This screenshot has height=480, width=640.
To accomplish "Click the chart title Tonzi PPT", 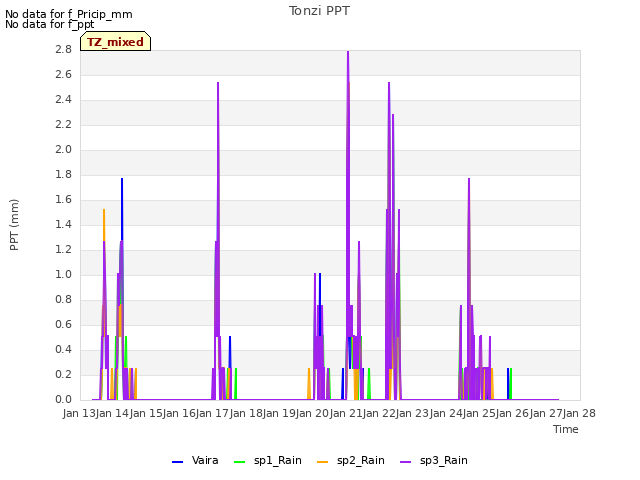I will coord(319,11).
